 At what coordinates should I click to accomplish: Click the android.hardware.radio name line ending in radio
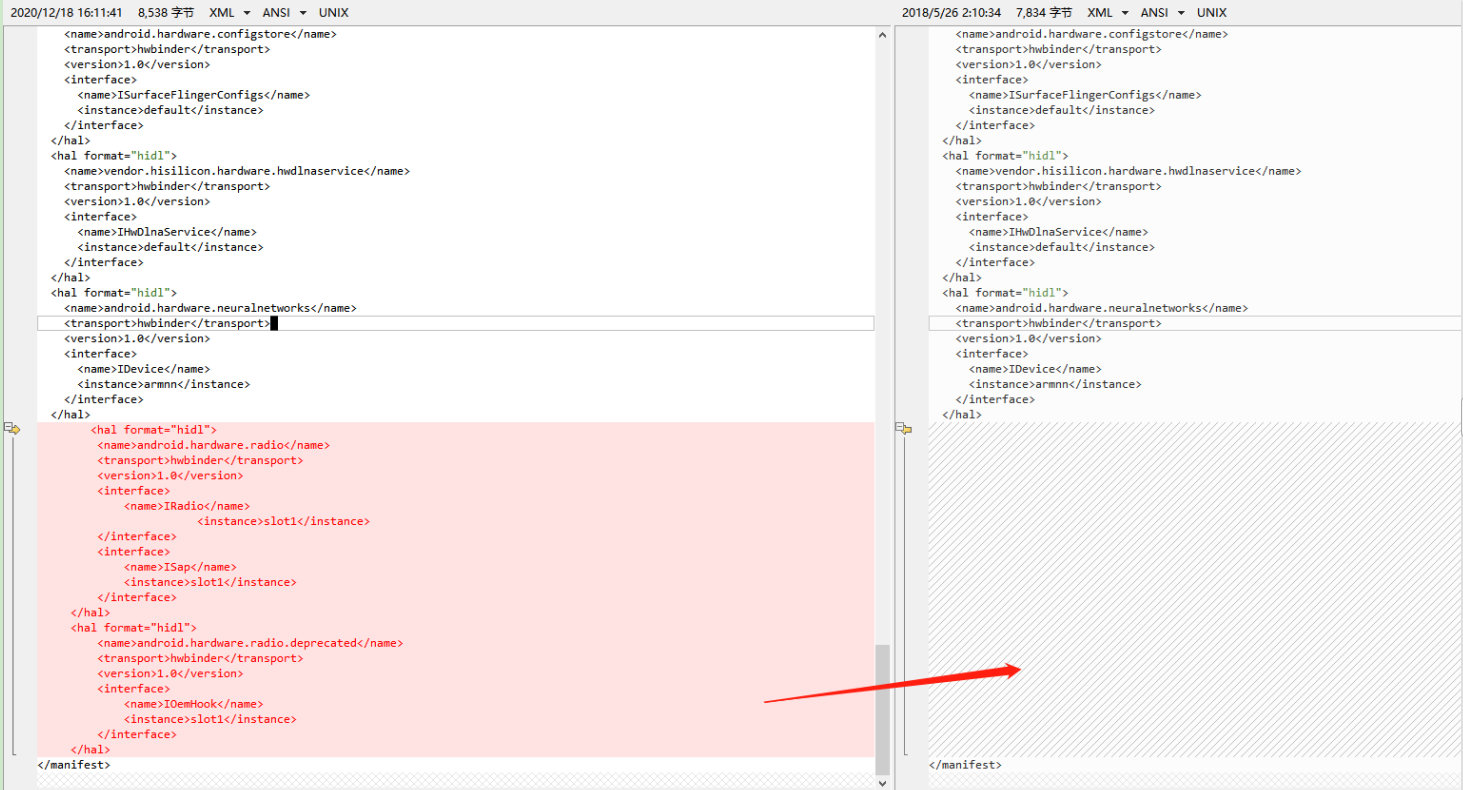[214, 445]
